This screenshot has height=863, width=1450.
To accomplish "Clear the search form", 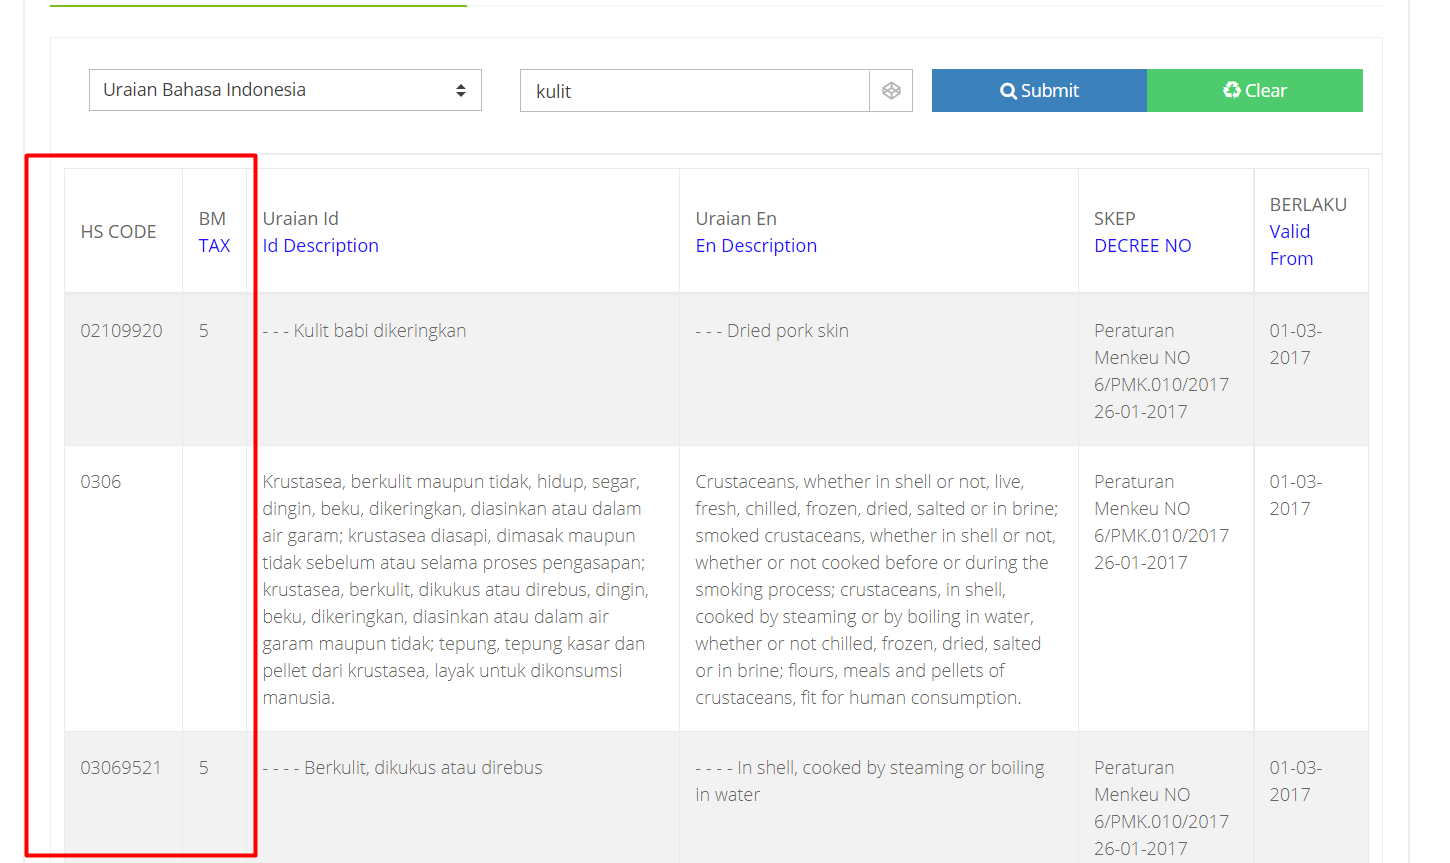I will [1255, 90].
